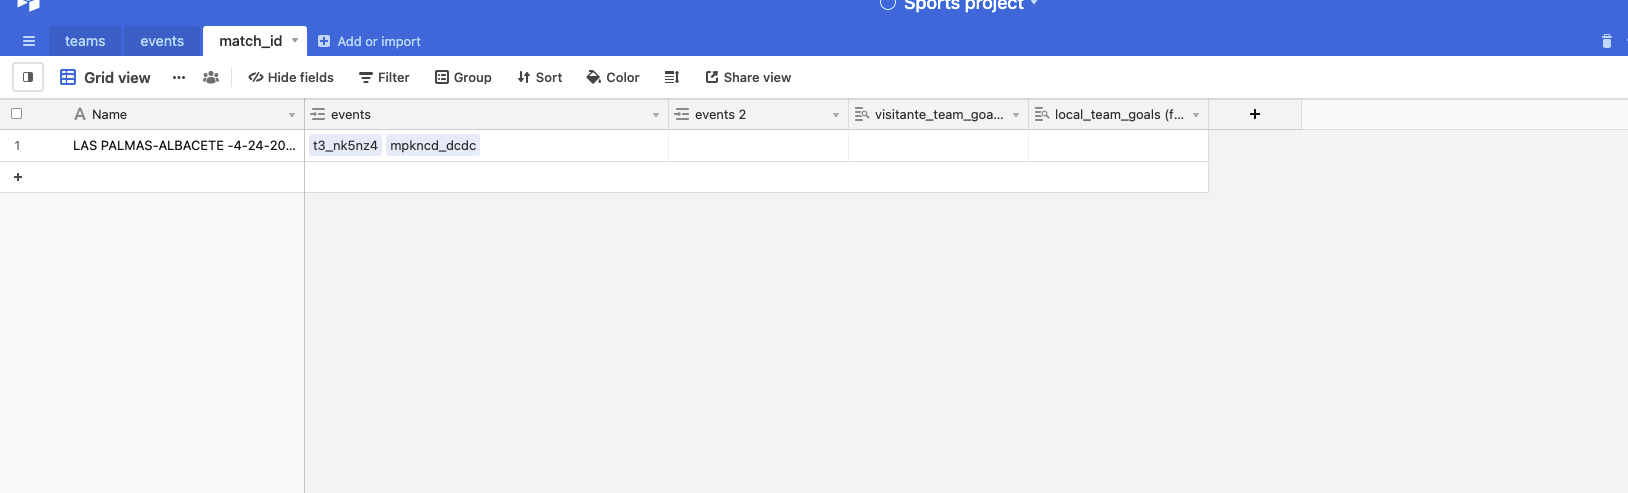Open the Grid view switcher
Image resolution: width=1628 pixels, height=493 pixels.
click(105, 77)
